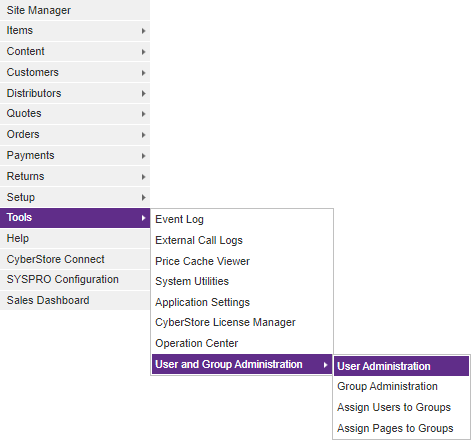Open SYSPRO Configuration
This screenshot has width=471, height=440.
(75, 280)
